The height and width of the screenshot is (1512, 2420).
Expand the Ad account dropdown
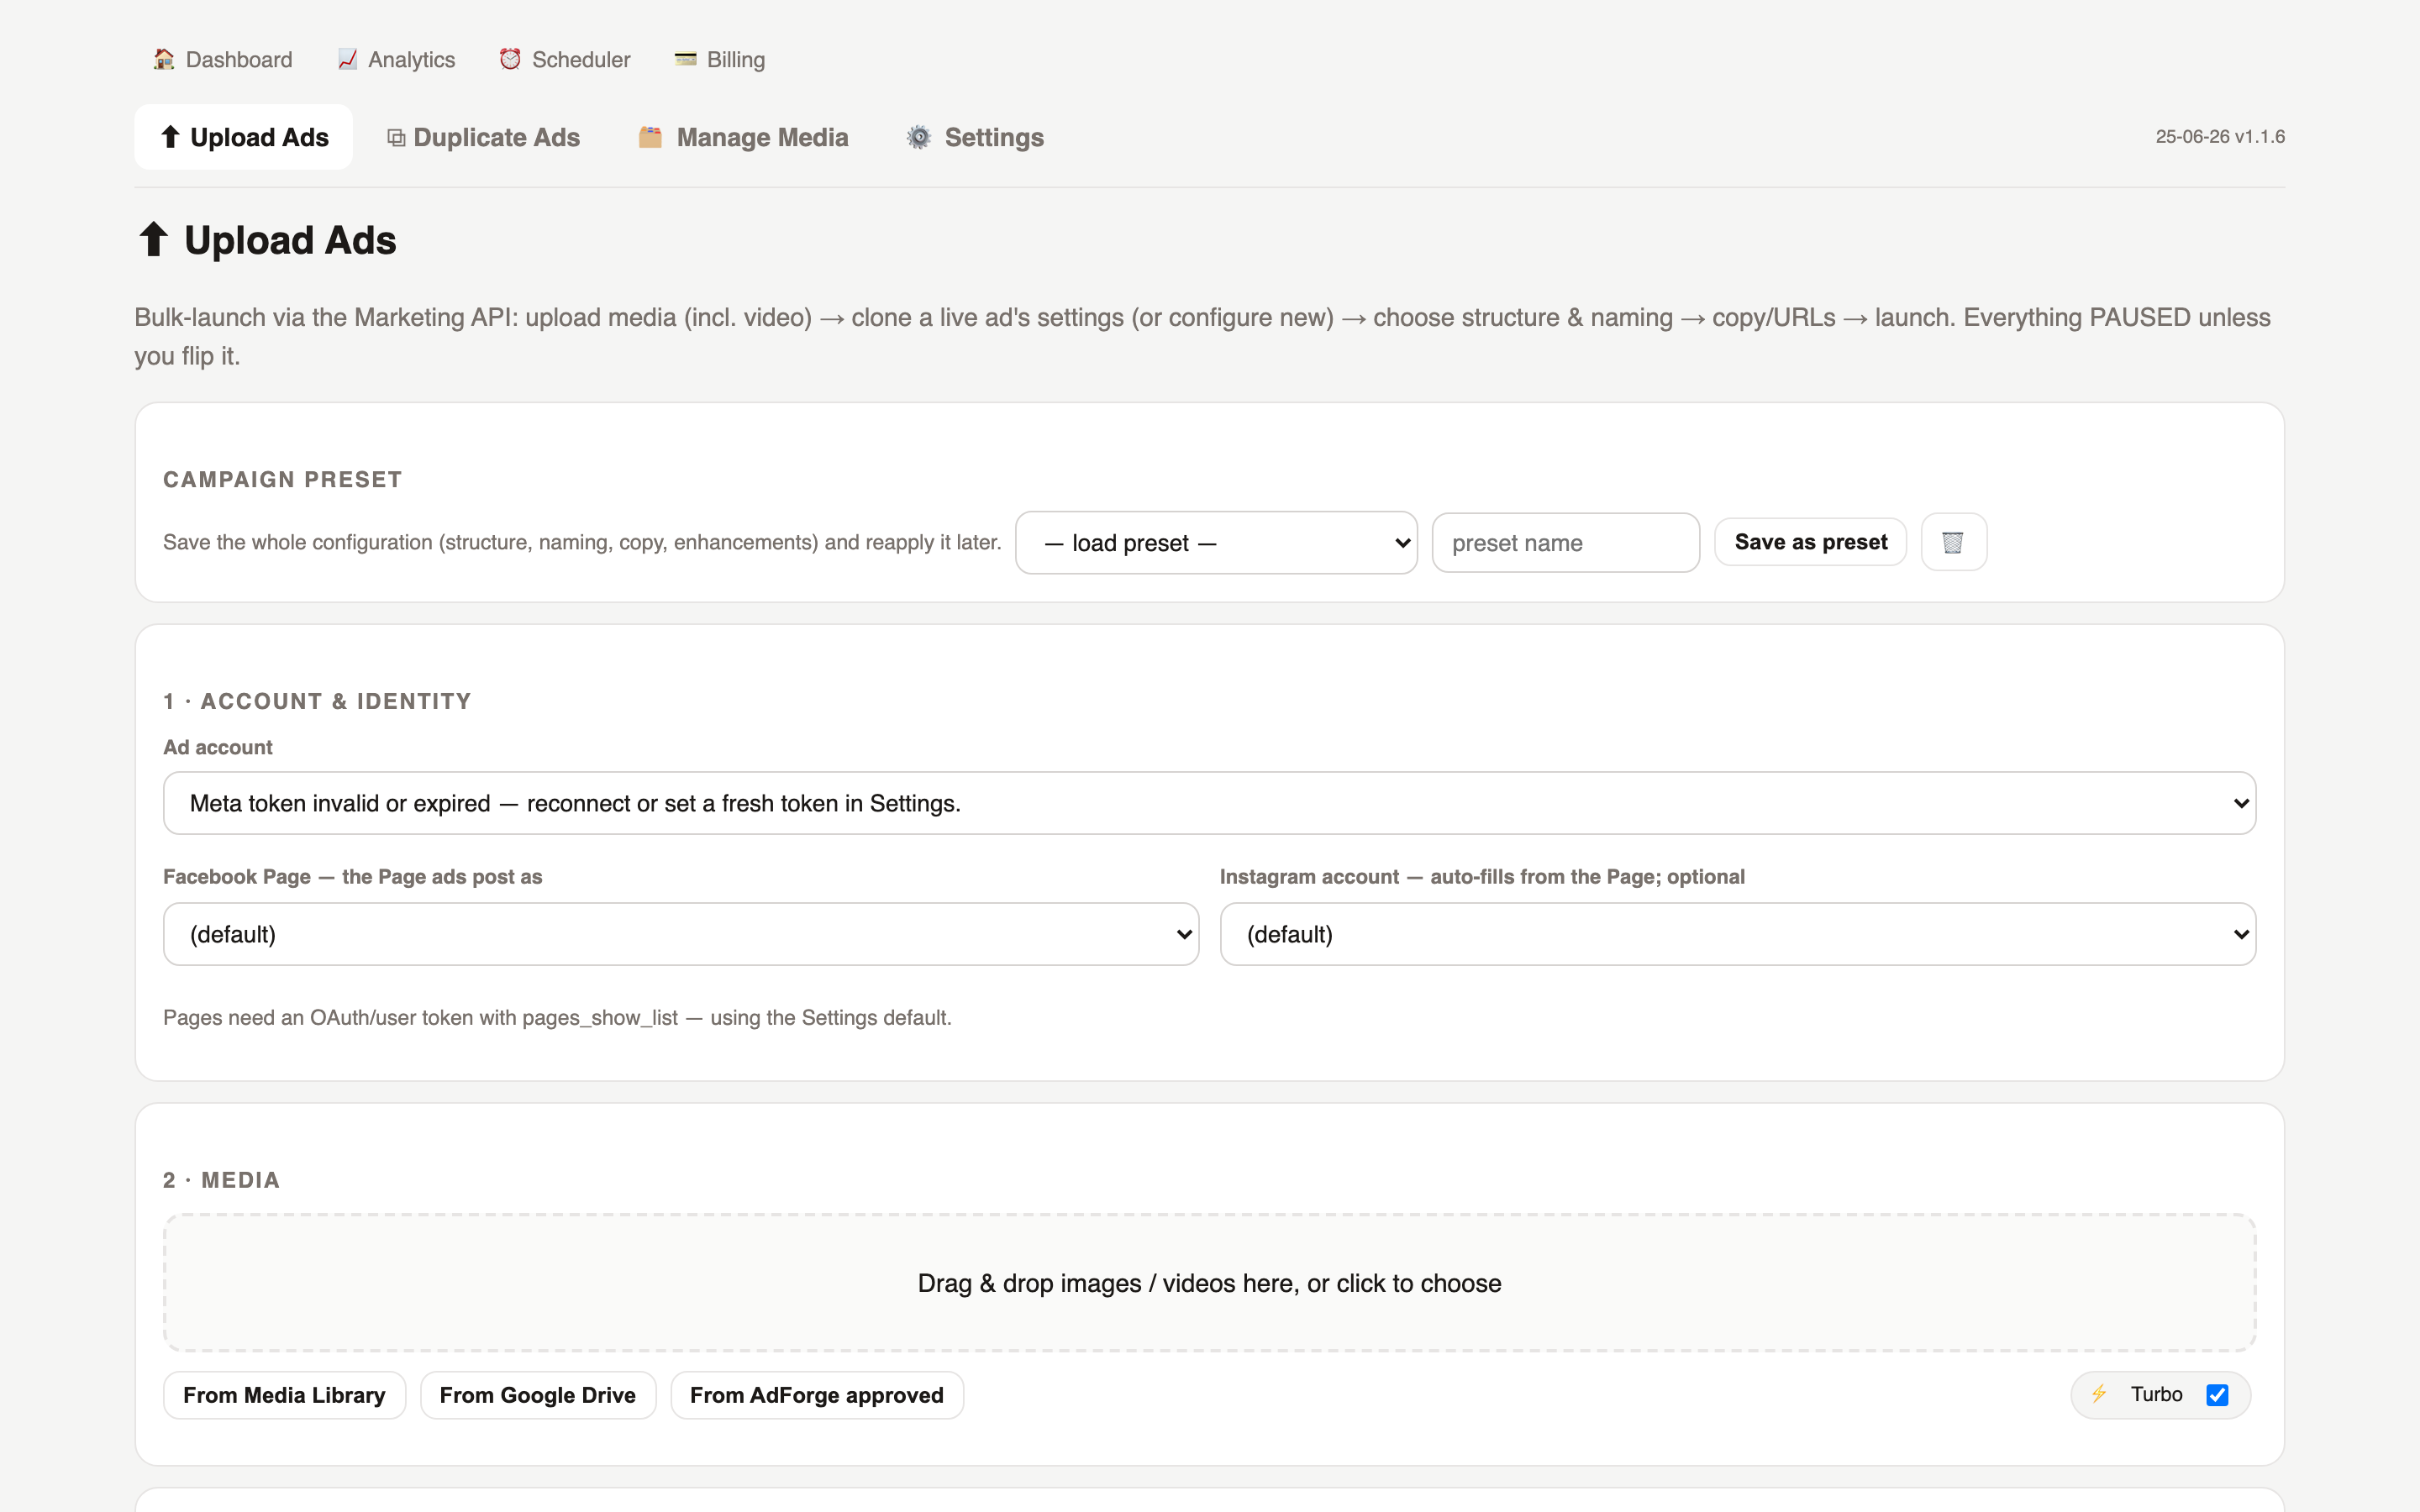tap(1209, 803)
